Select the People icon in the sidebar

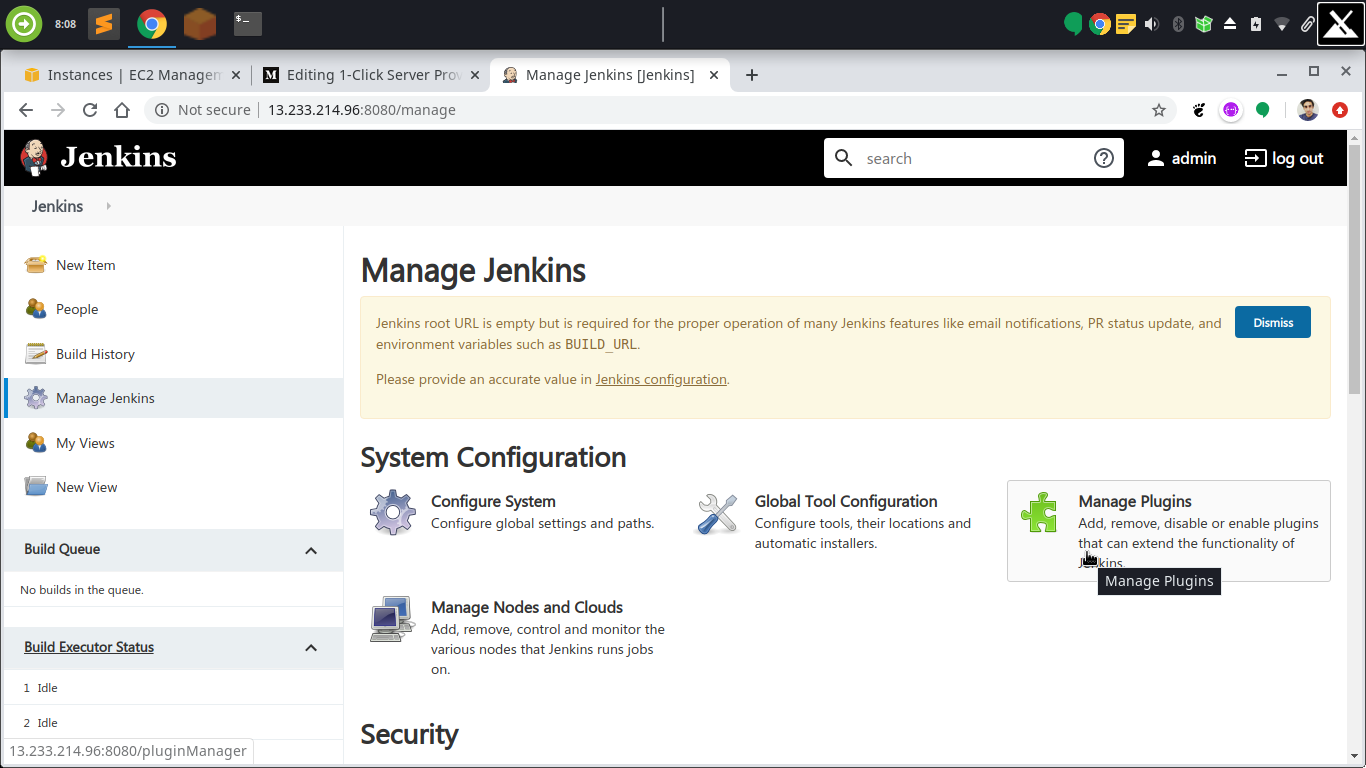click(36, 309)
